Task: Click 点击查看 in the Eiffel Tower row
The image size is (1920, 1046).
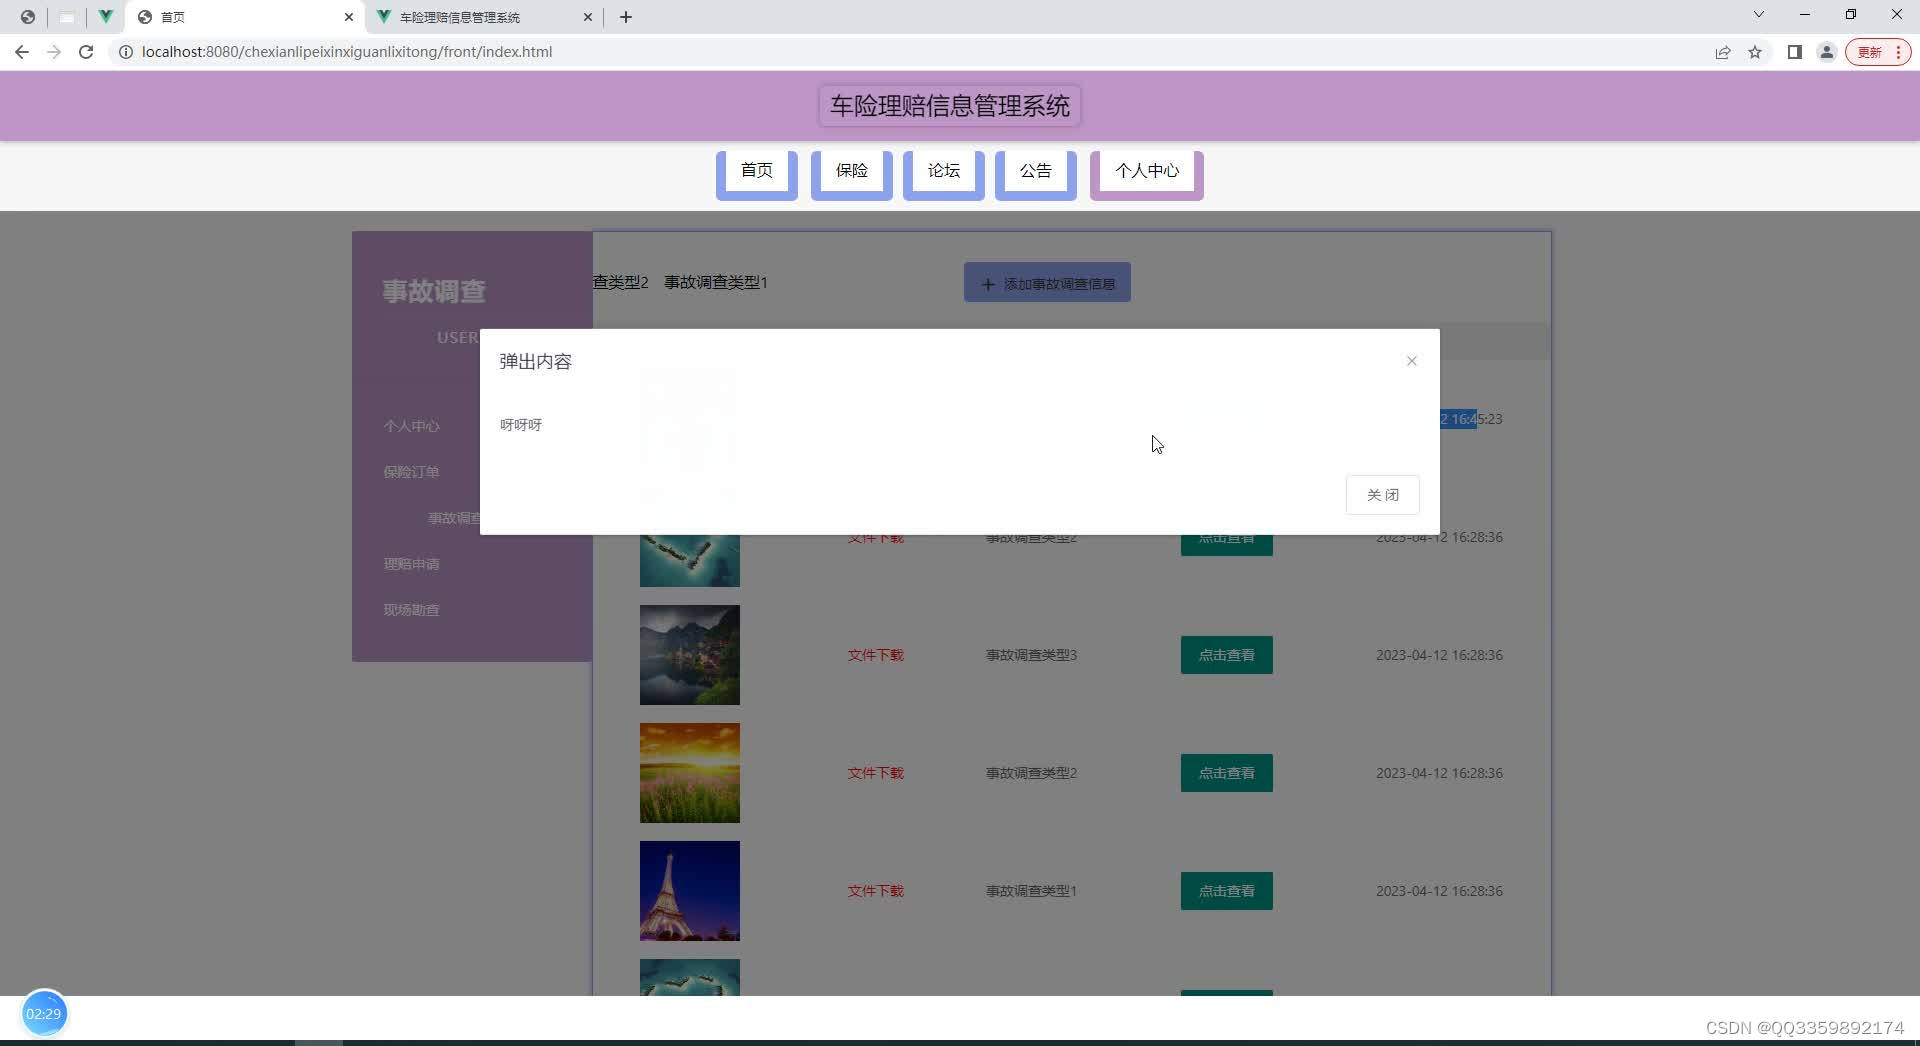Action: point(1226,891)
